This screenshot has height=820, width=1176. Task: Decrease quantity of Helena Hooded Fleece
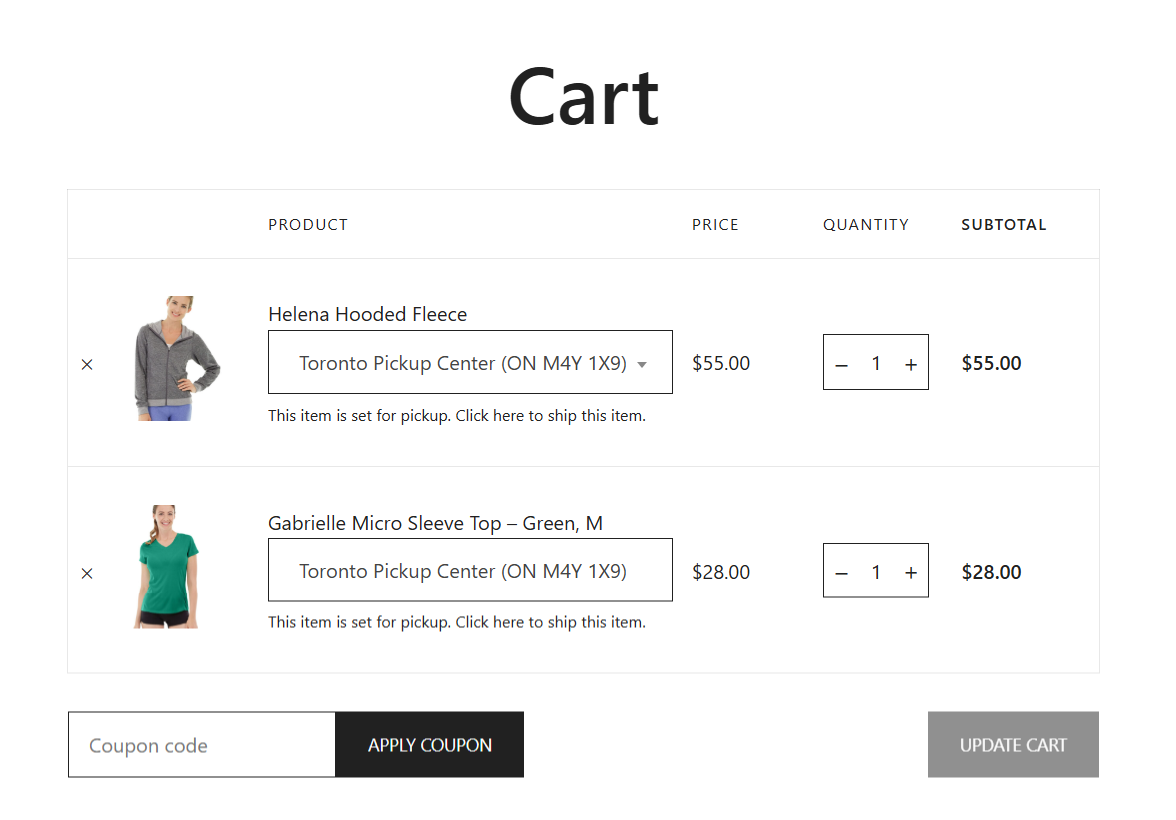point(841,362)
